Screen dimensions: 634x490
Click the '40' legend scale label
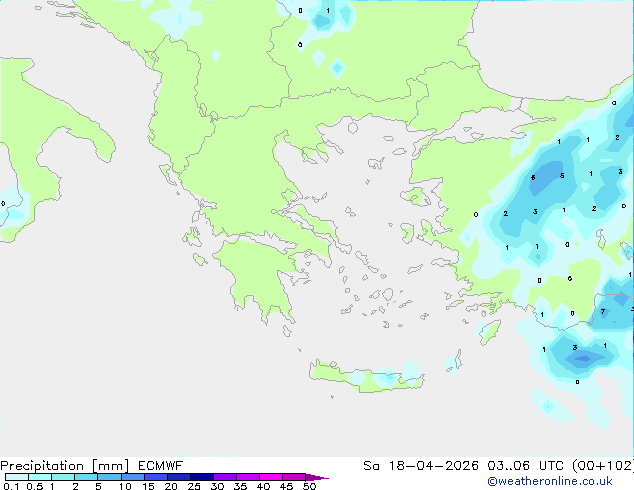click(x=263, y=486)
